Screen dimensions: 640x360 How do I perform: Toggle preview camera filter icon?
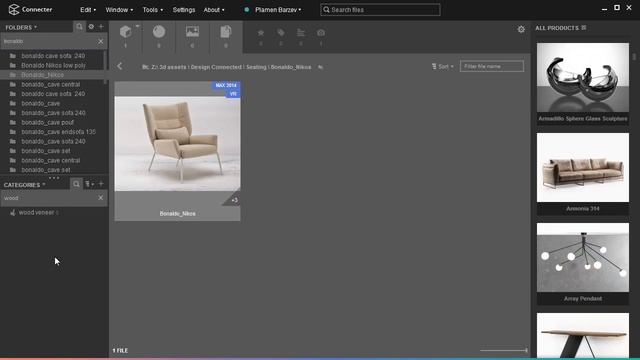click(321, 33)
